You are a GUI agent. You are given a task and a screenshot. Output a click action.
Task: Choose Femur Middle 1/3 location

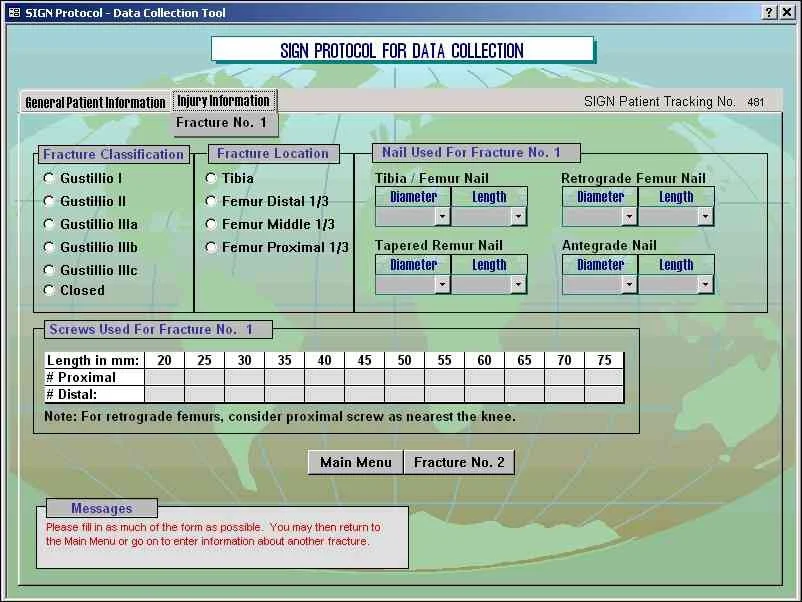tap(211, 224)
